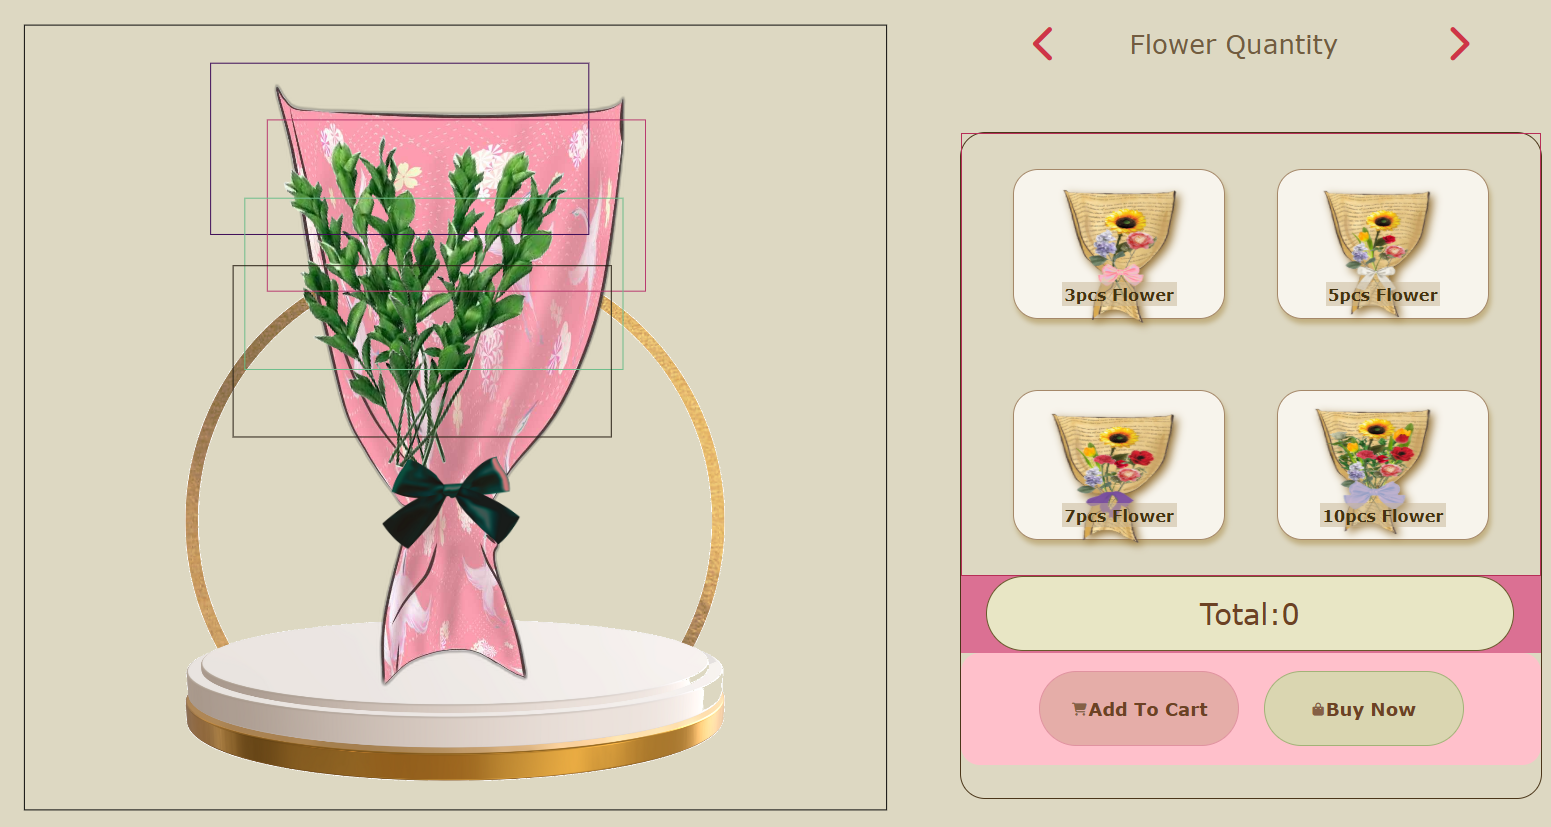Screen dimensions: 1551x827
Task: Pick the 7pcs Flower bouquet
Action: tap(1119, 465)
